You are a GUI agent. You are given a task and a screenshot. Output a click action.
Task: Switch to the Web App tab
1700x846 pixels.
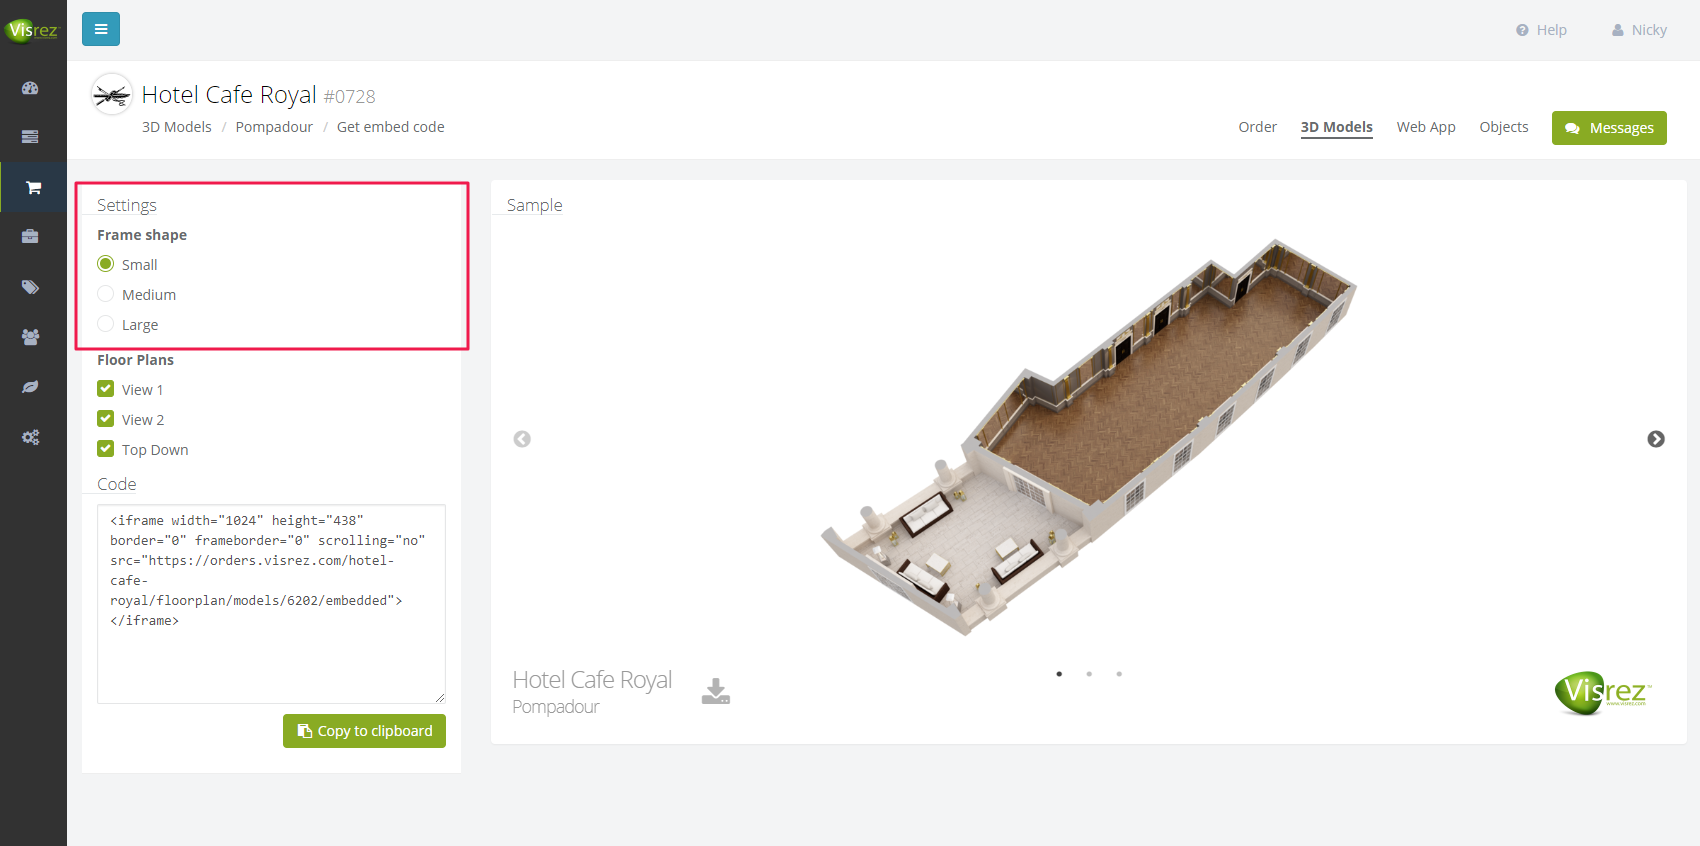(x=1426, y=127)
